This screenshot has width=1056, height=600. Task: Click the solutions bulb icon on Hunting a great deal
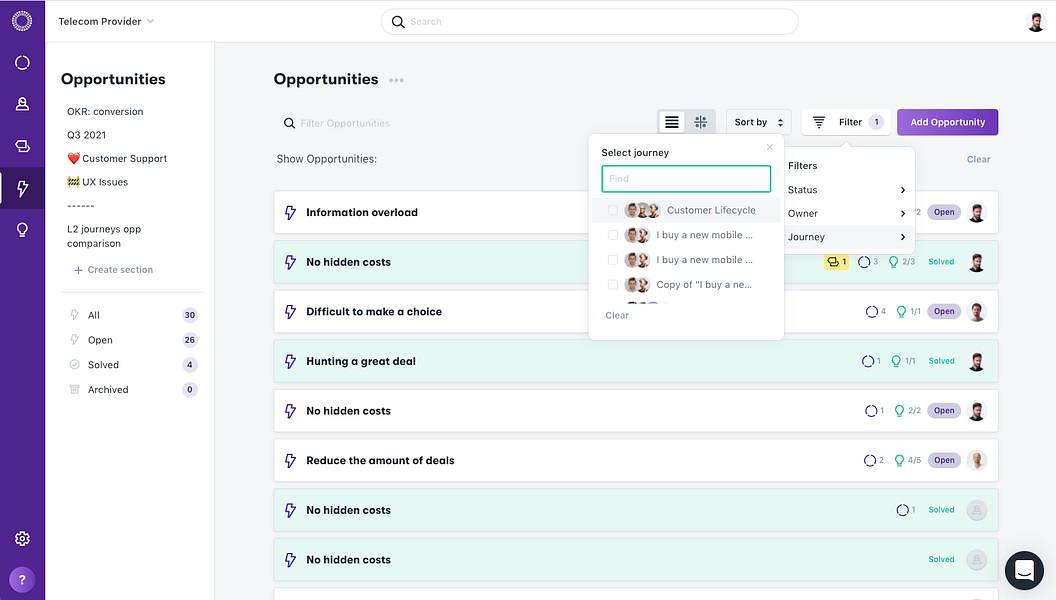click(896, 362)
